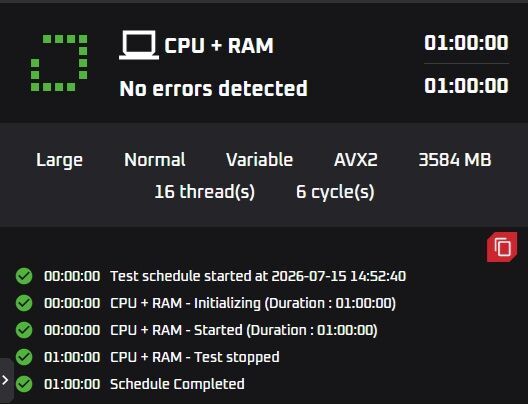Click the lower 01:00:00 duration timer
Viewport: 528px width, 404px height.
tap(466, 86)
